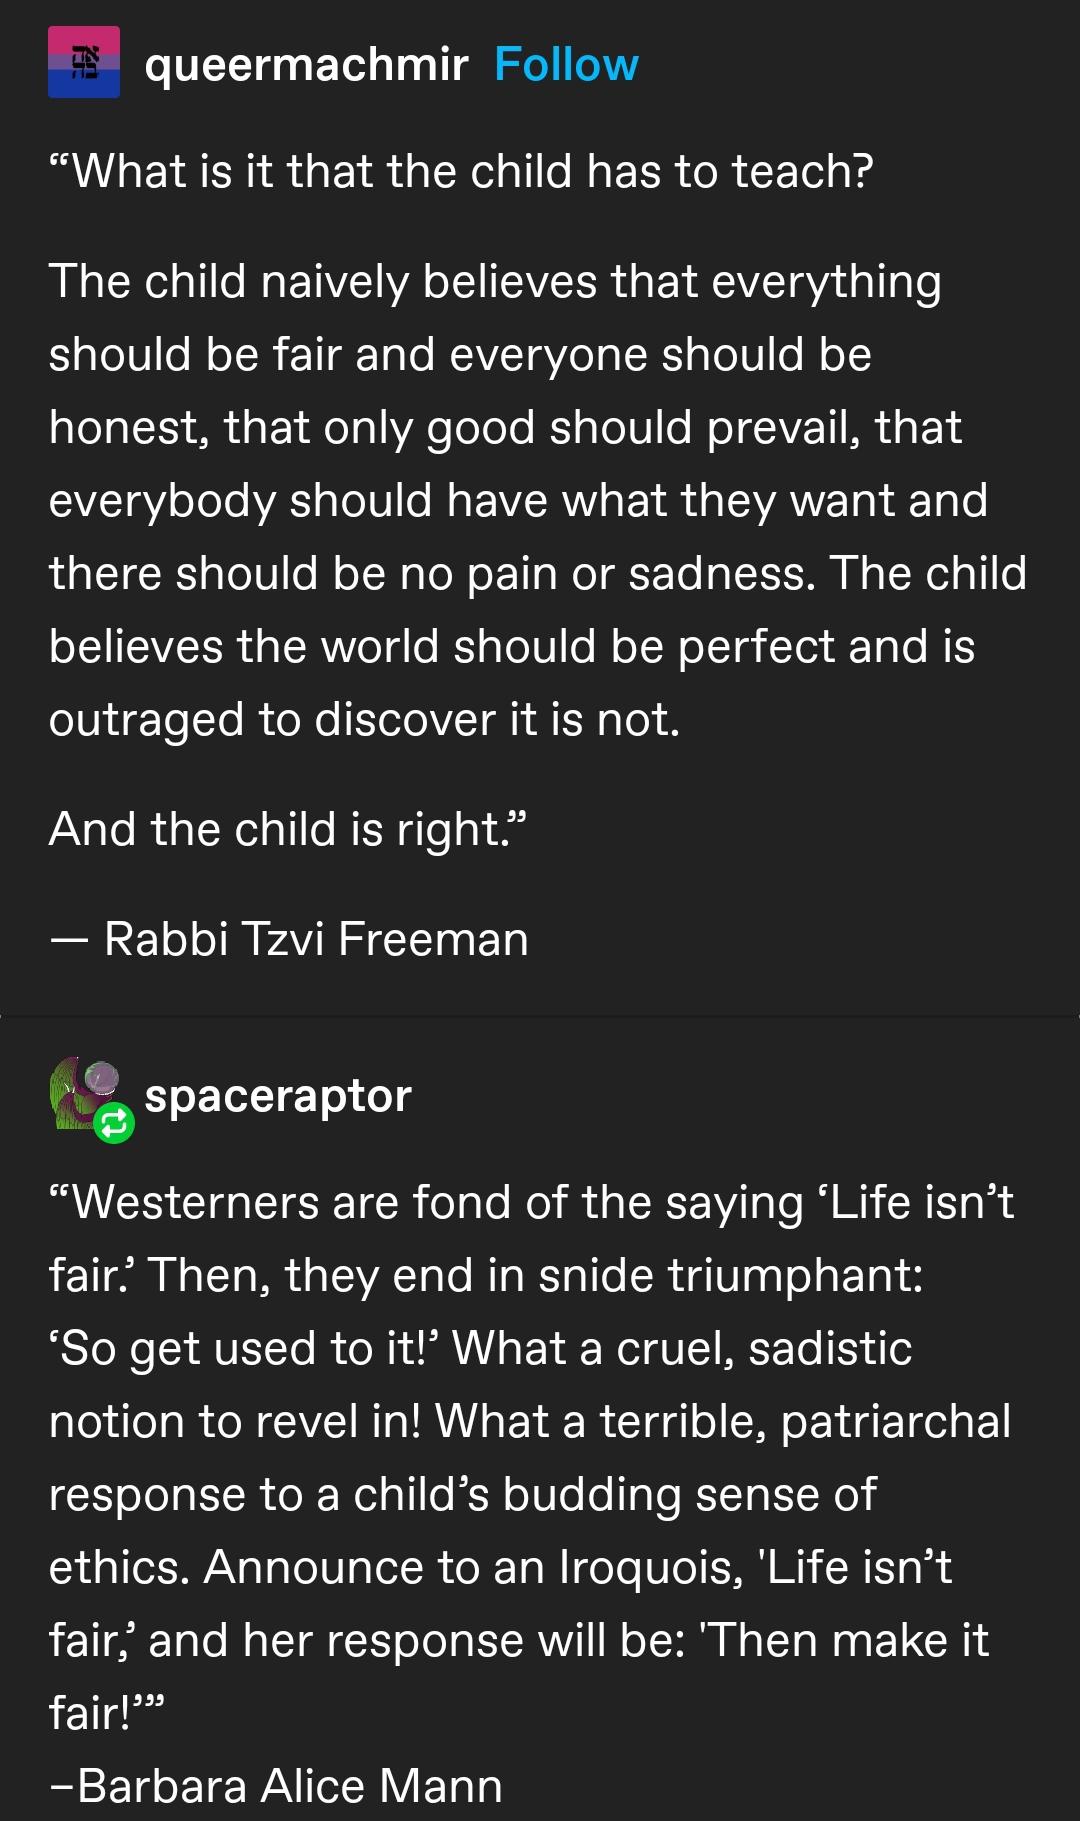1080x1821 pixels.
Task: Click the Rabbi Tzvi Freeman attribution
Action: (x=289, y=939)
